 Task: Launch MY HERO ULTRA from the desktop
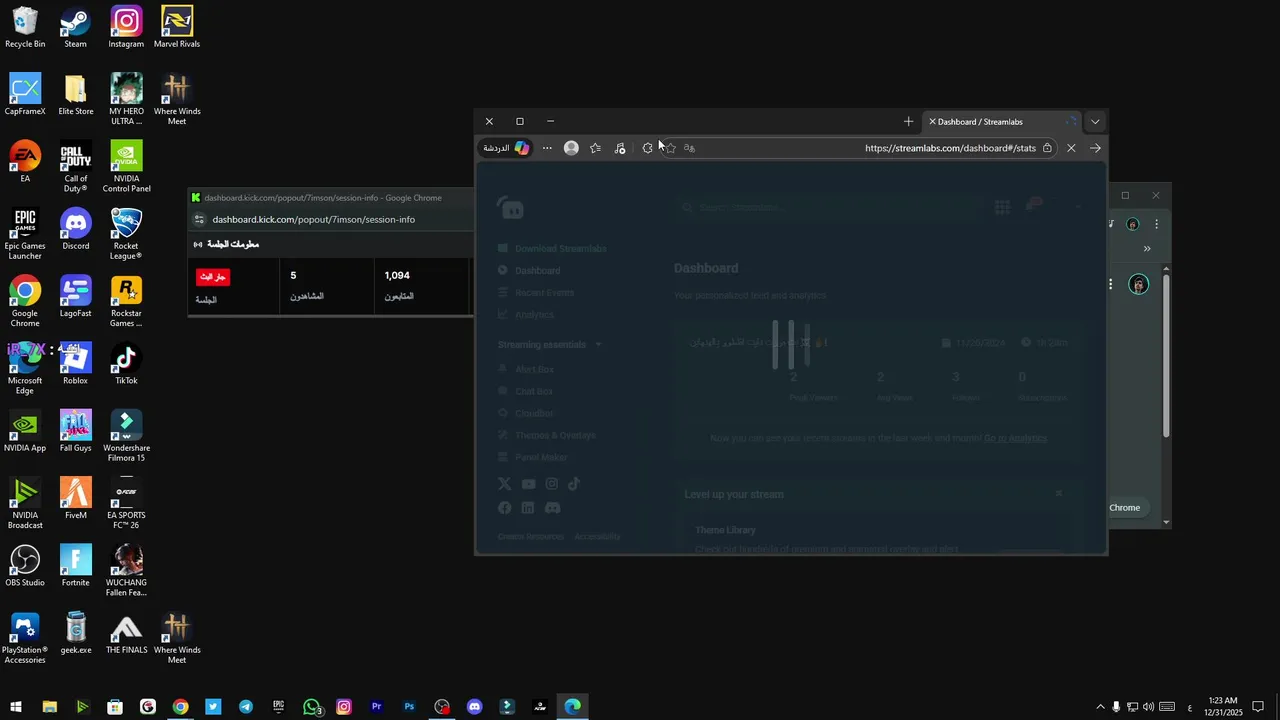click(126, 99)
